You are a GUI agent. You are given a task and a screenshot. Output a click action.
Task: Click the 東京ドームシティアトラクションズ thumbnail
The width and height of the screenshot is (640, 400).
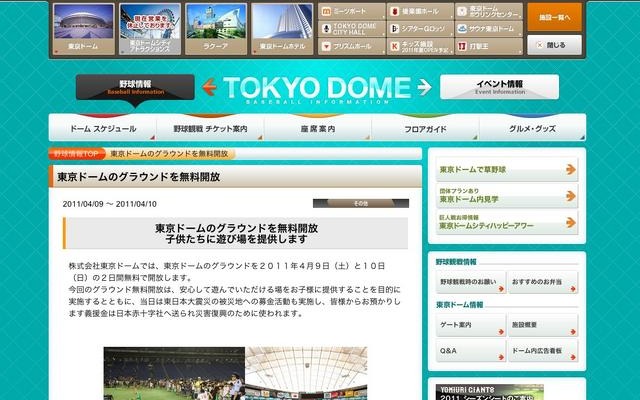pos(150,29)
